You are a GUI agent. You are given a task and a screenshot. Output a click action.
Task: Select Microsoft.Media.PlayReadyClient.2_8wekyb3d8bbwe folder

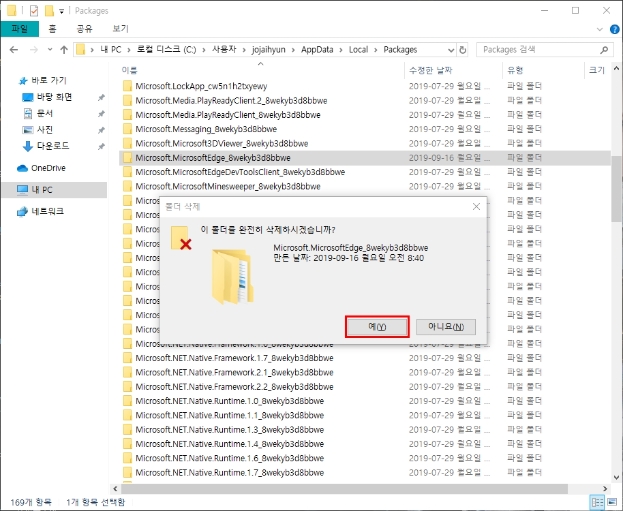231,101
